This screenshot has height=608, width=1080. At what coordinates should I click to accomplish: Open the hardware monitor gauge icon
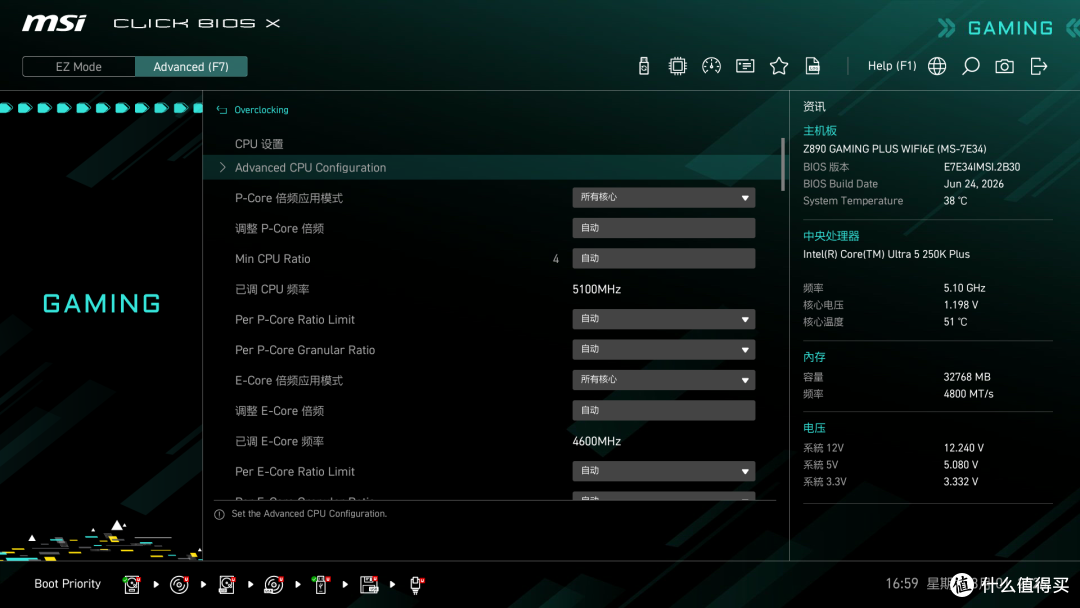[x=712, y=66]
